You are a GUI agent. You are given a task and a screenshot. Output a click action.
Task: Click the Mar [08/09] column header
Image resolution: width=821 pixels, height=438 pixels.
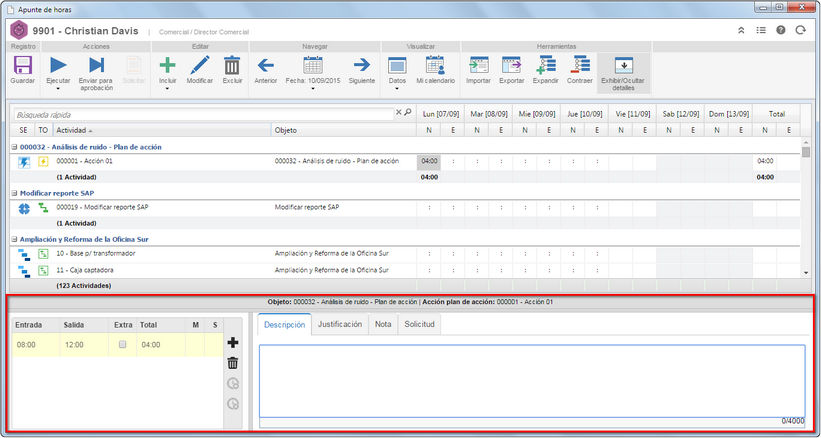489,114
